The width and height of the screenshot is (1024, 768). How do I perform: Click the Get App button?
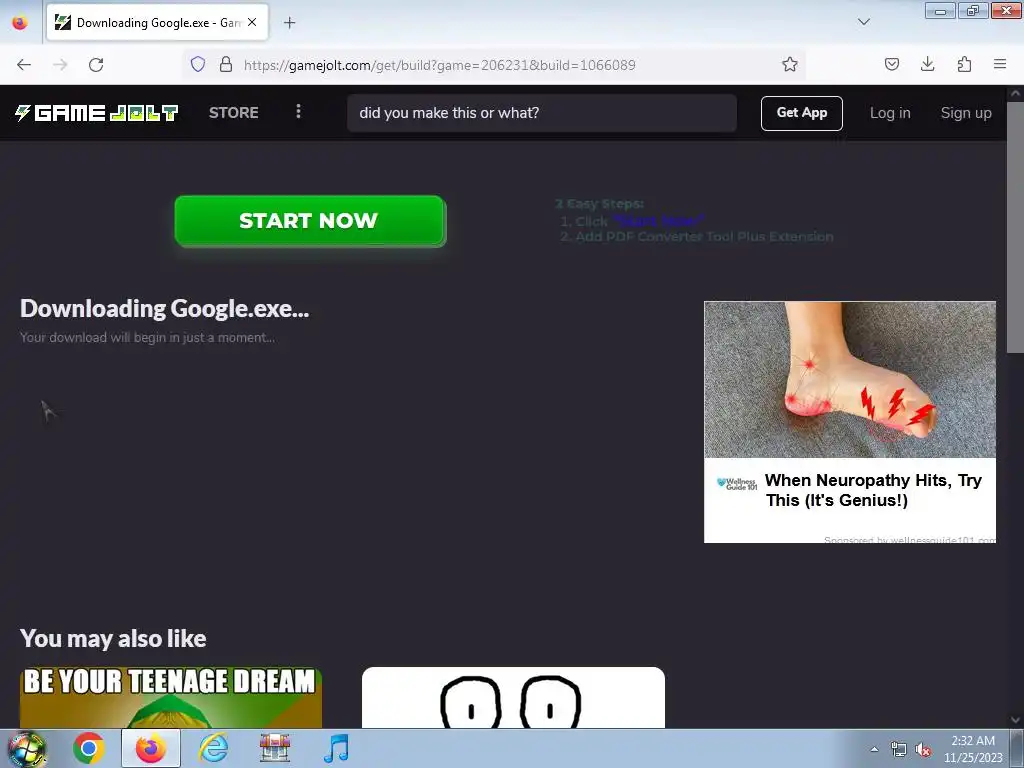pos(801,113)
